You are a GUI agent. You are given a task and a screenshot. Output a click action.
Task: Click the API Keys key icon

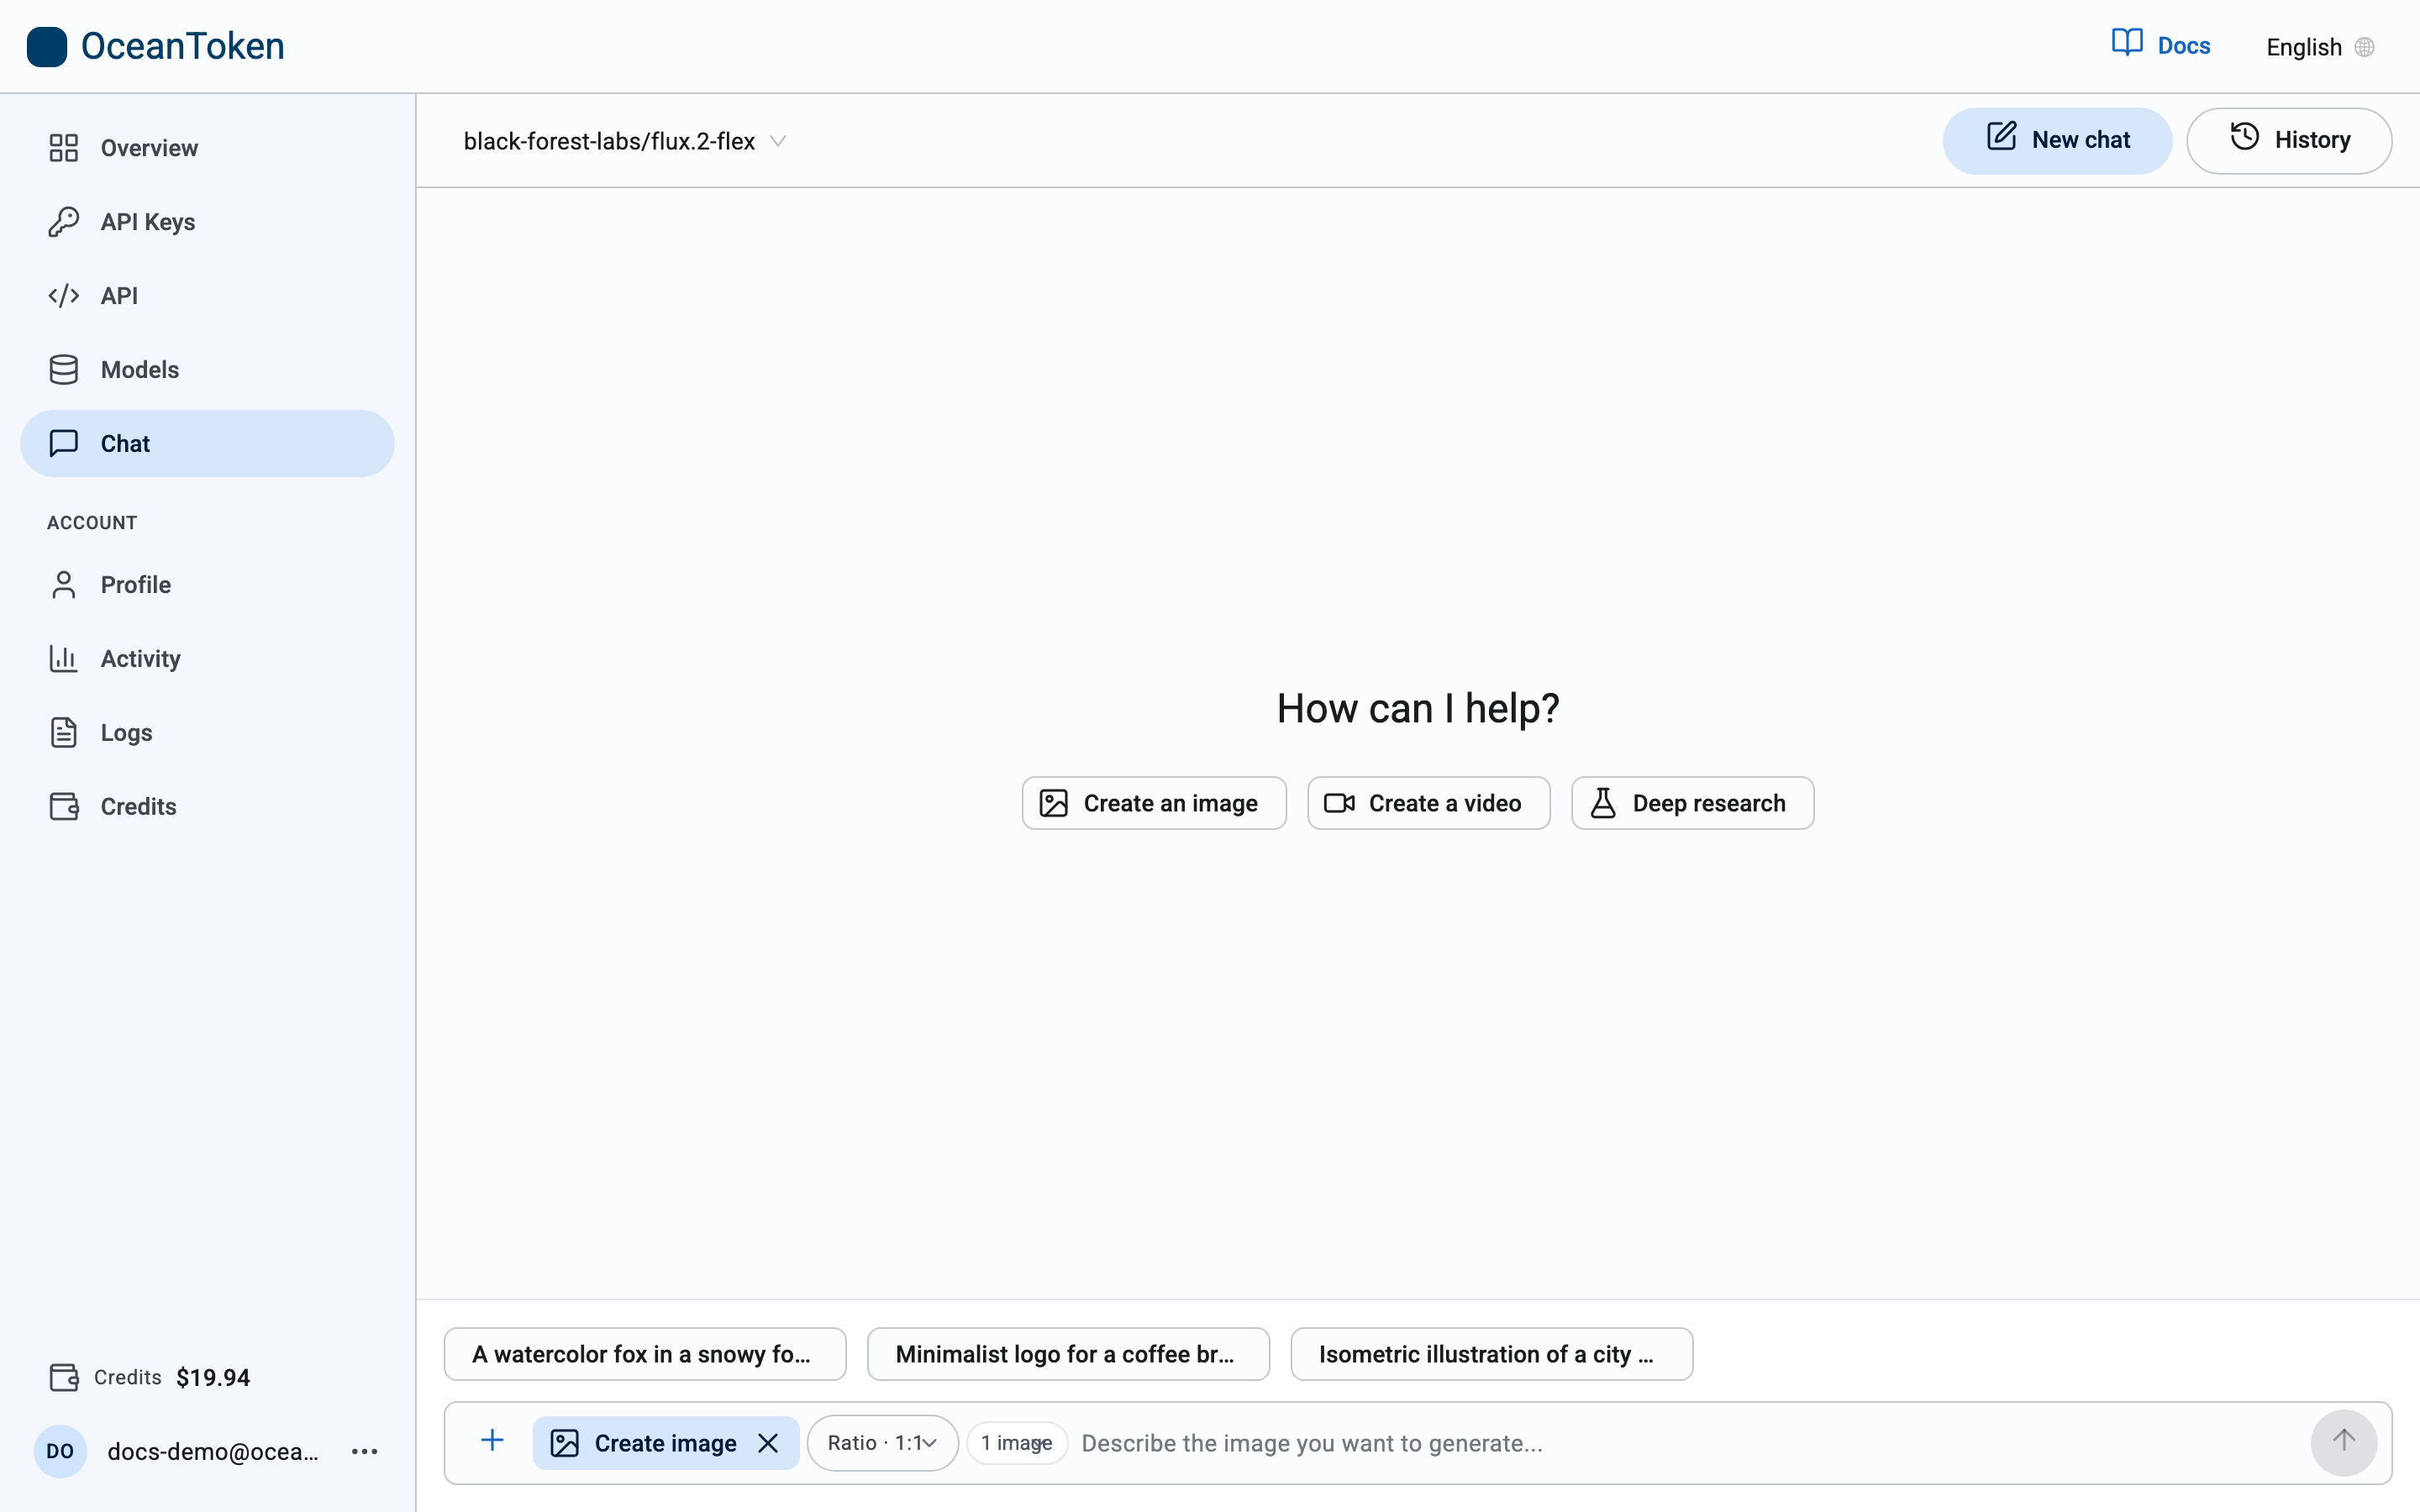click(x=64, y=222)
